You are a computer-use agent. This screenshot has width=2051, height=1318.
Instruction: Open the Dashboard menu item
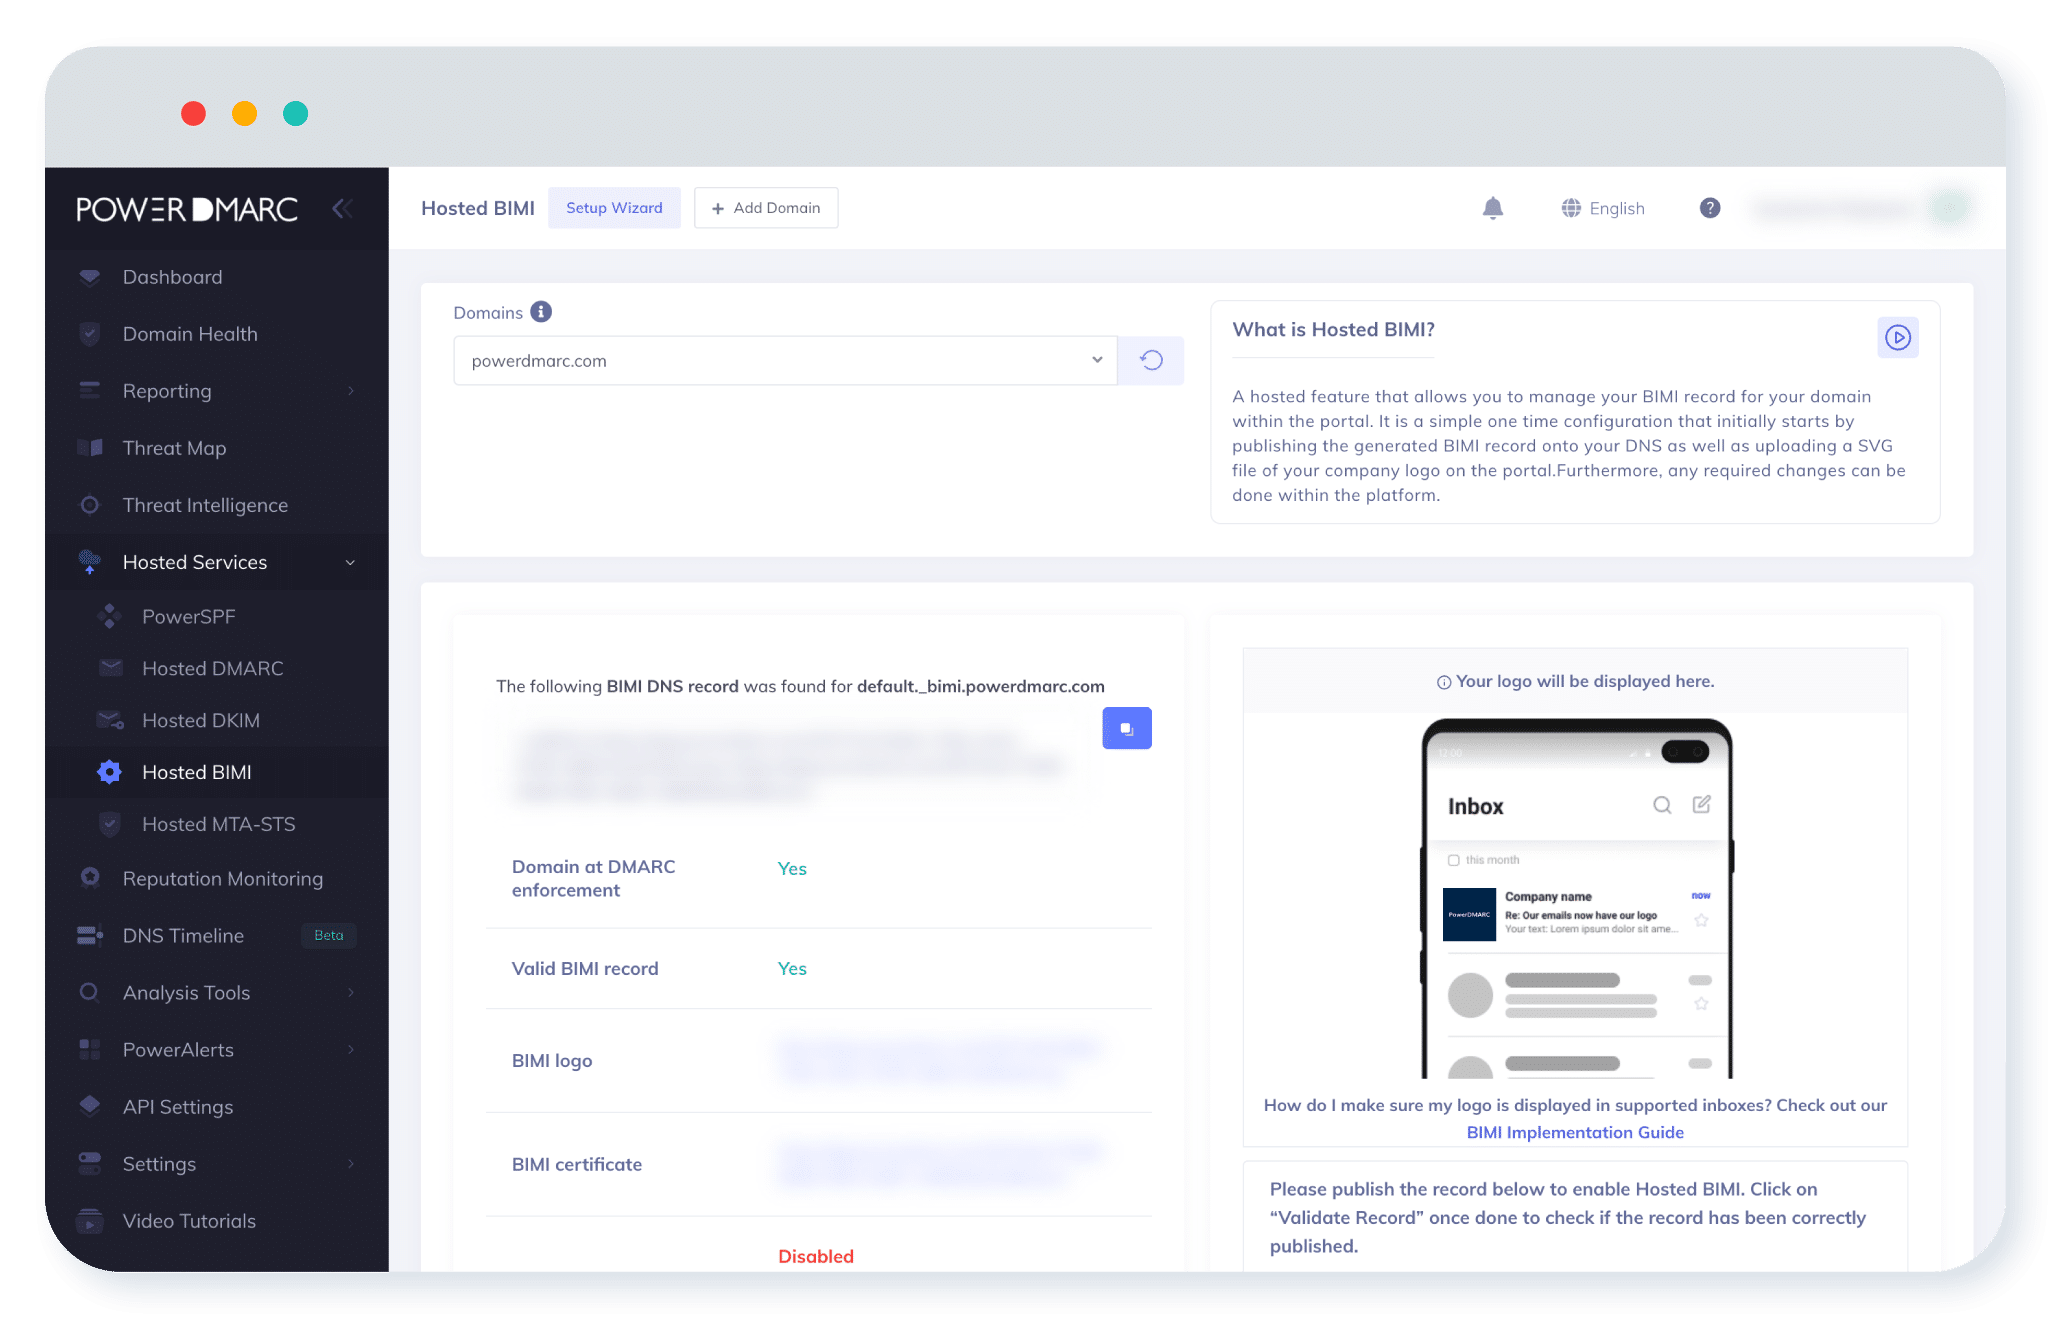point(172,277)
